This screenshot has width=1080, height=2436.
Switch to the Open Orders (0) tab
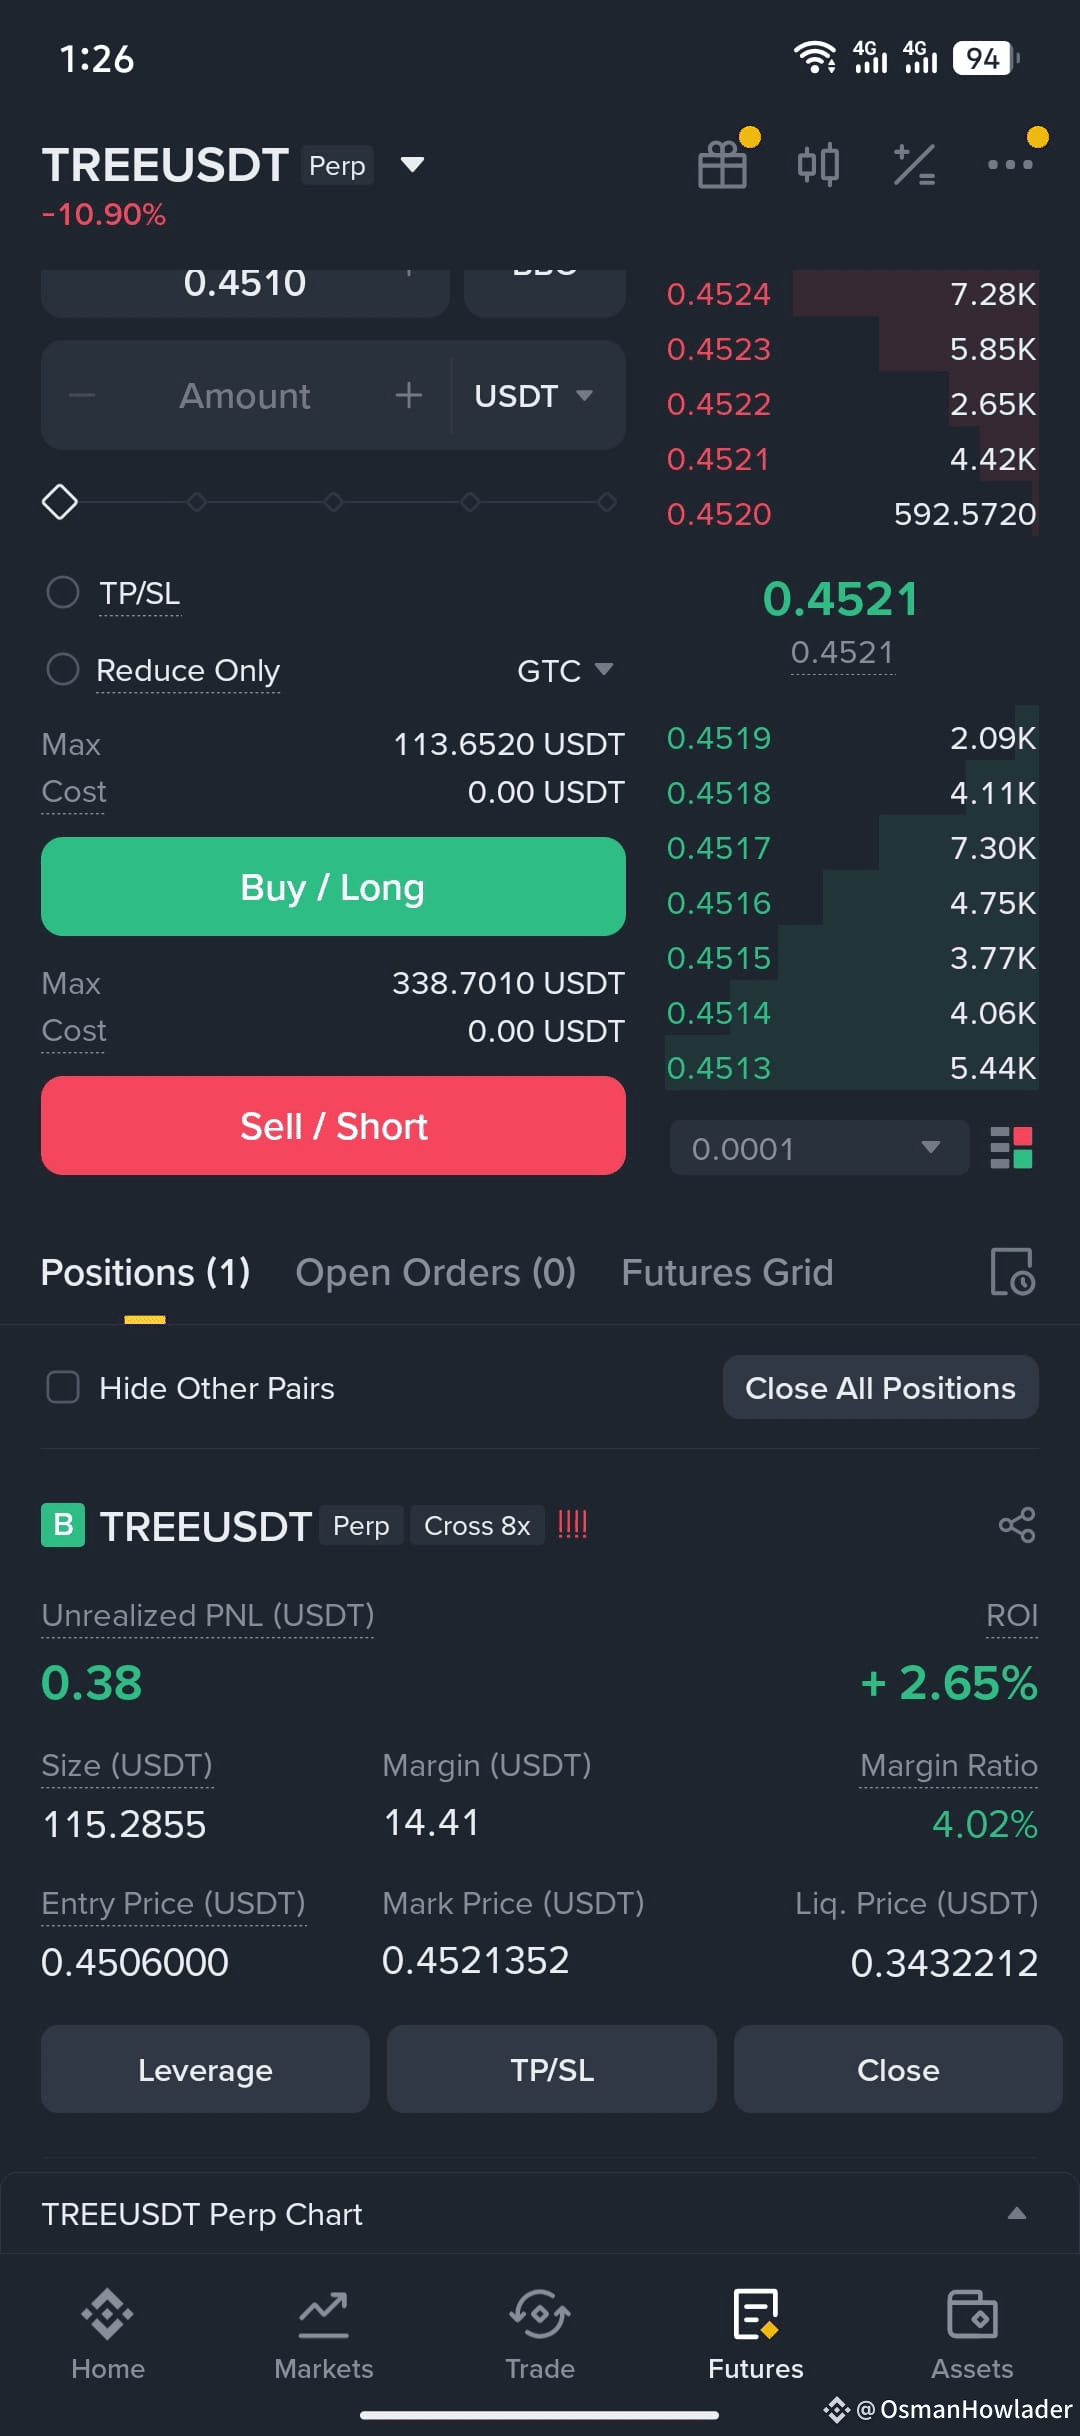point(436,1272)
